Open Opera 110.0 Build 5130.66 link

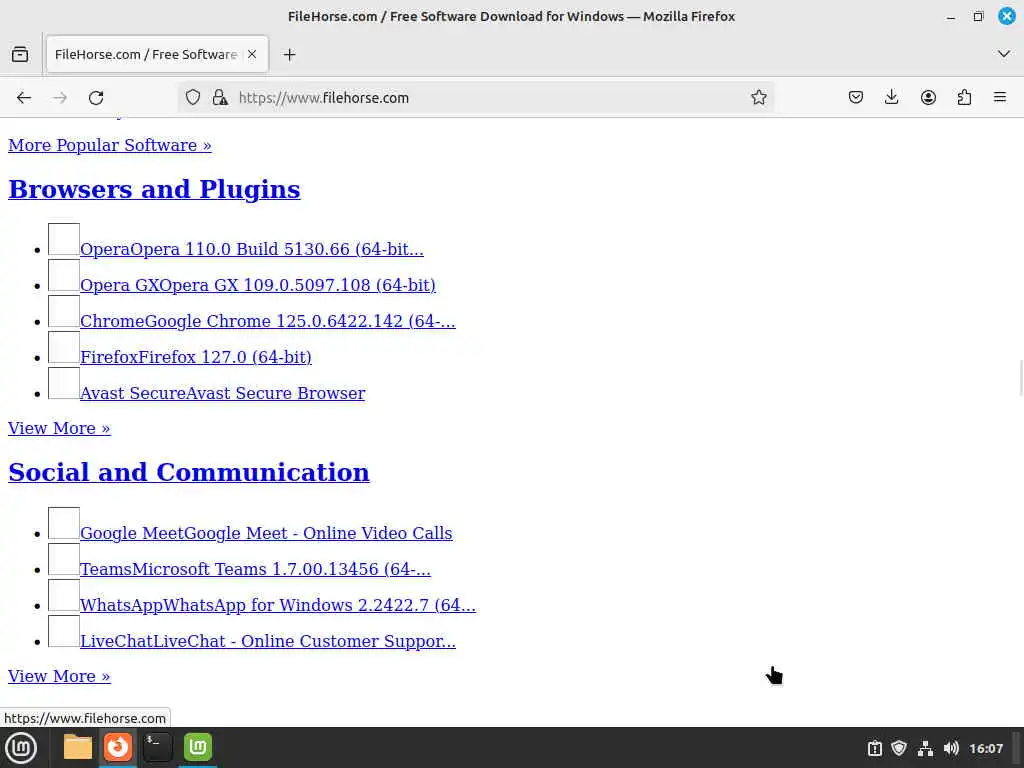click(x=251, y=249)
